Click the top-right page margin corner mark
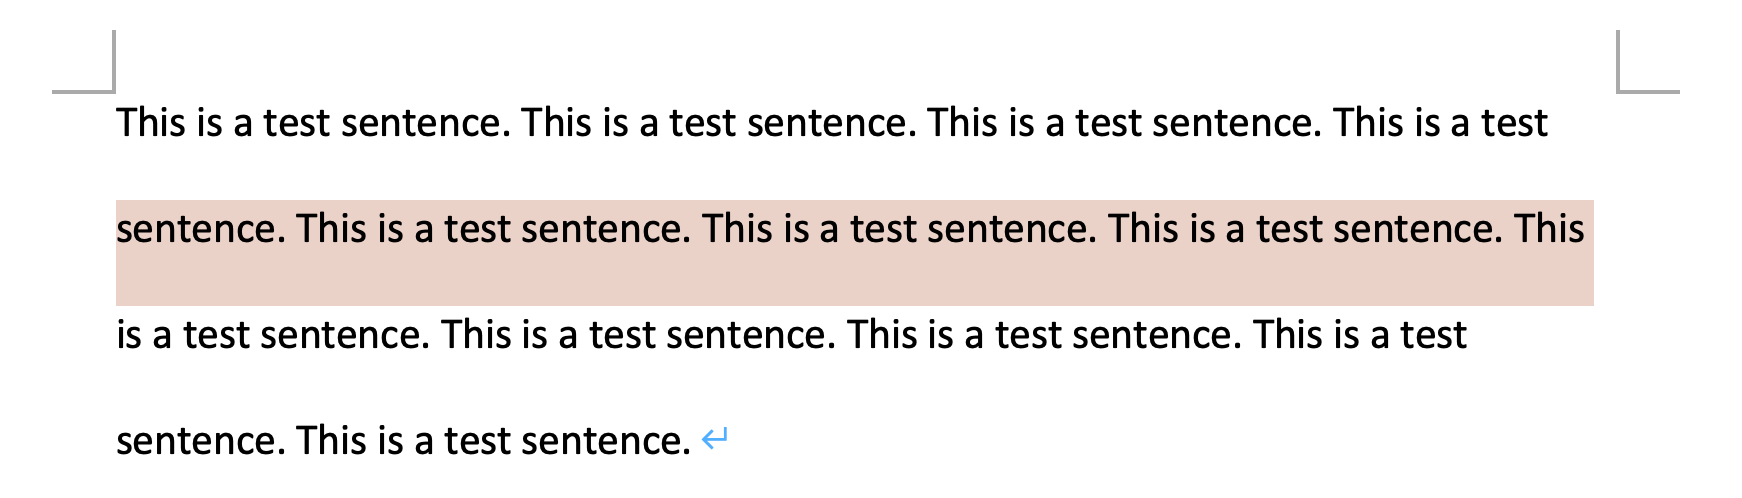The height and width of the screenshot is (498, 1742). [1648, 62]
